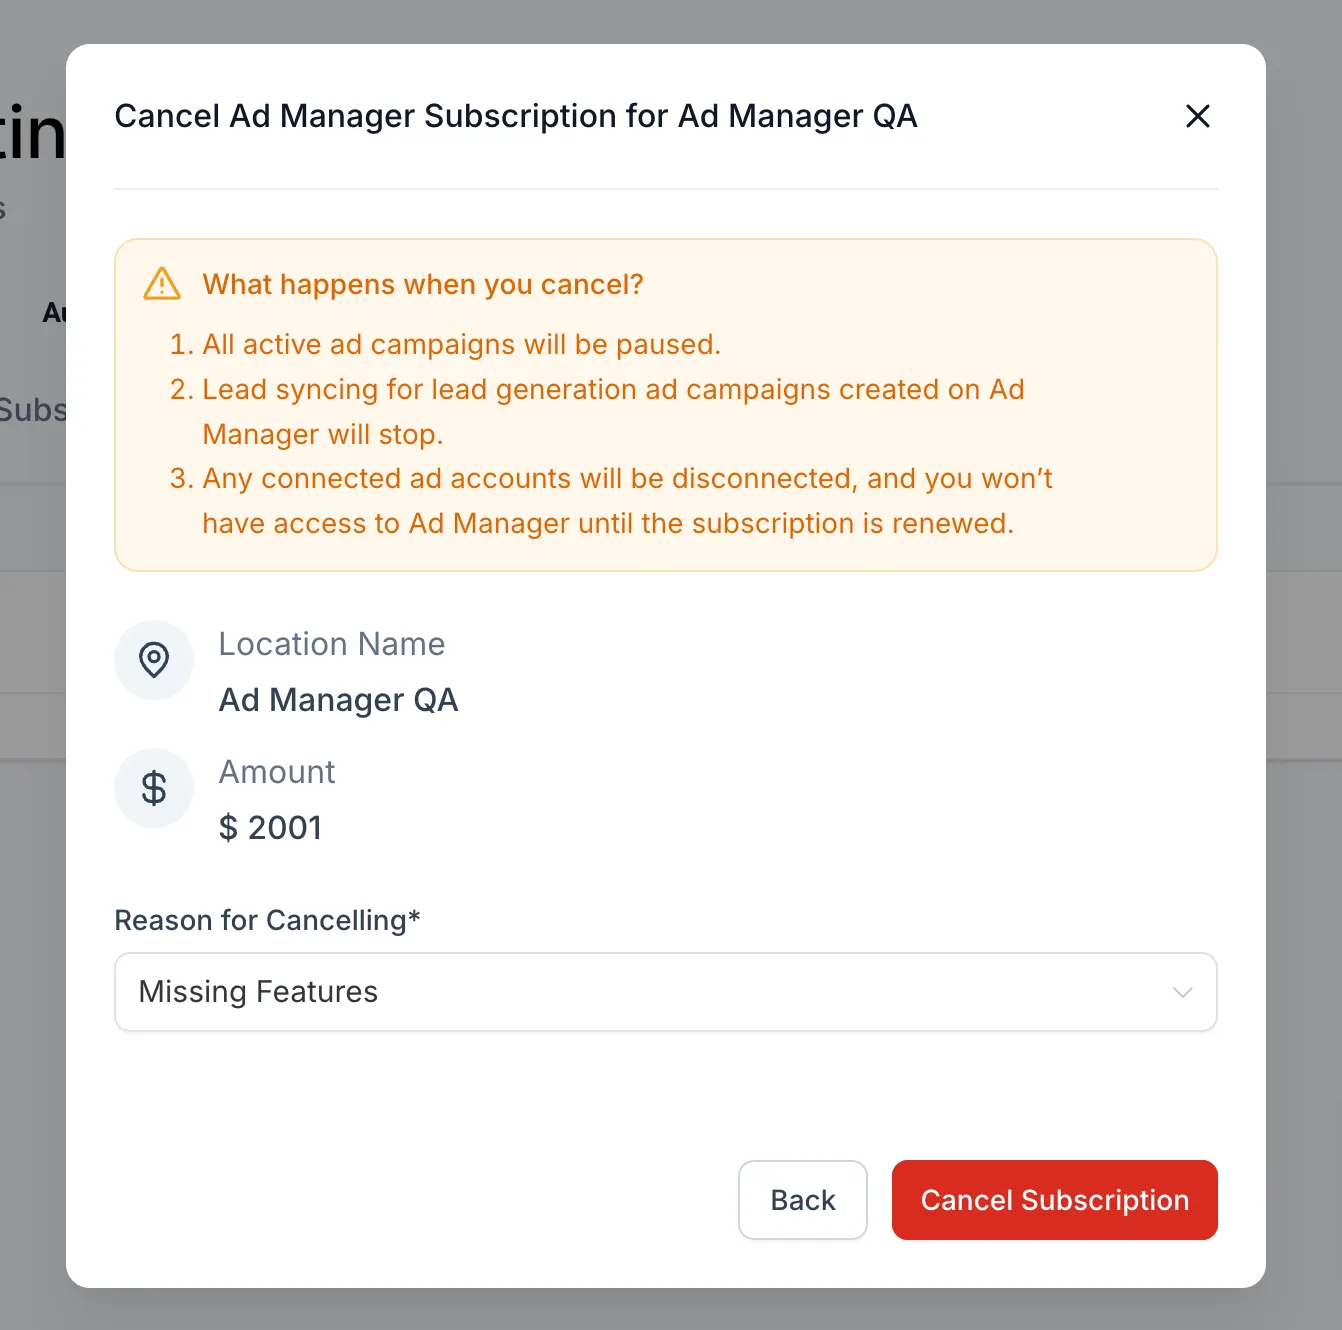The width and height of the screenshot is (1342, 1330).
Task: Close the cancel subscription dialog
Action: [x=1197, y=116]
